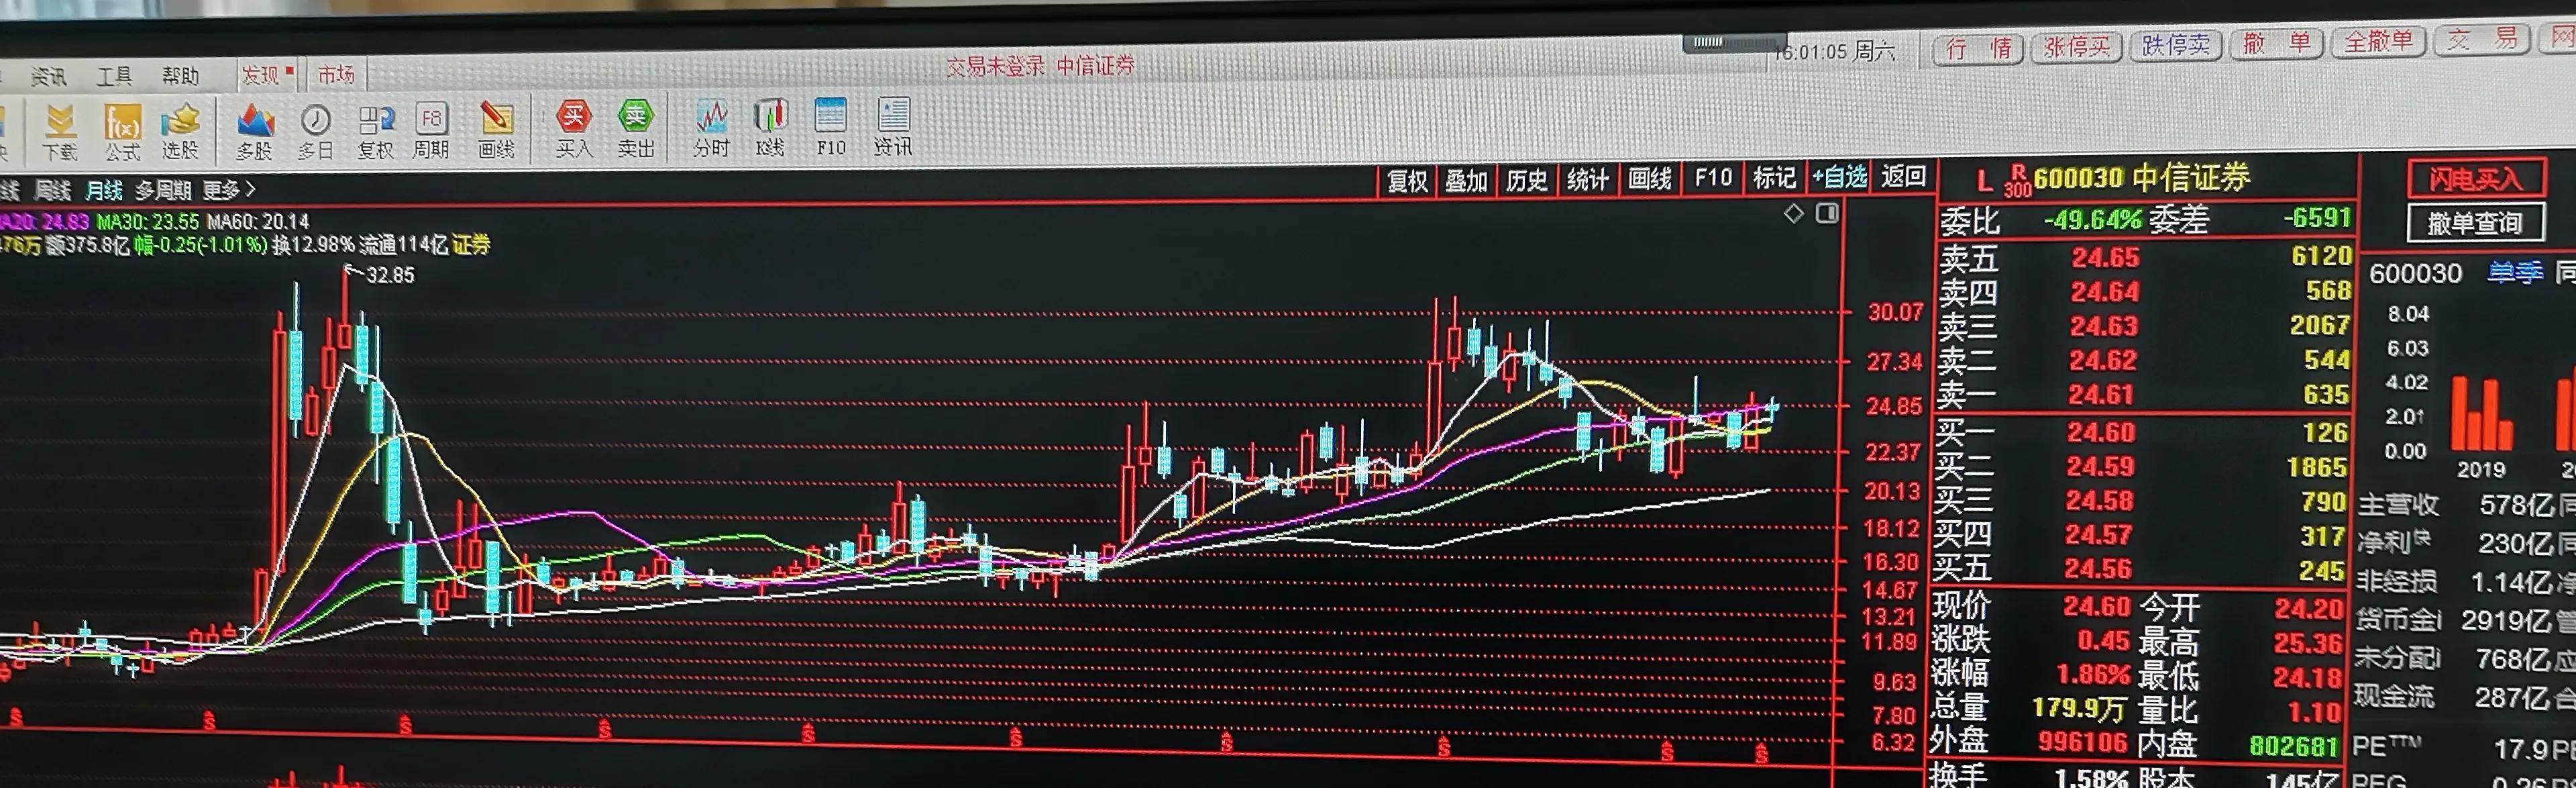Toggle the side panel icon above the chart
2576x788 pixels.
1827,213
